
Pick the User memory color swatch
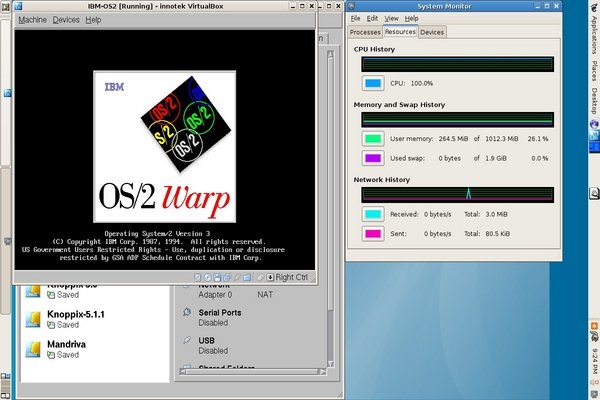pos(373,138)
